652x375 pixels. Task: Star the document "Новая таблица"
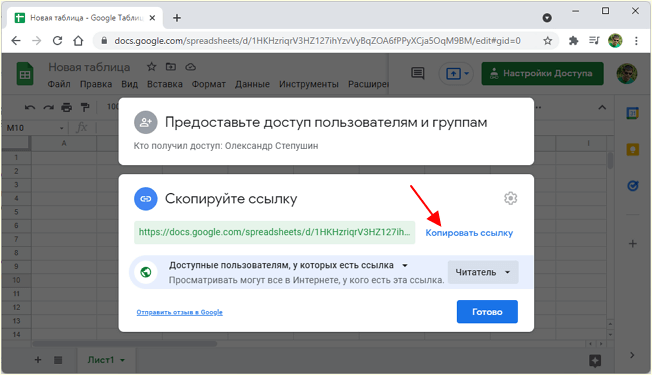(x=151, y=67)
